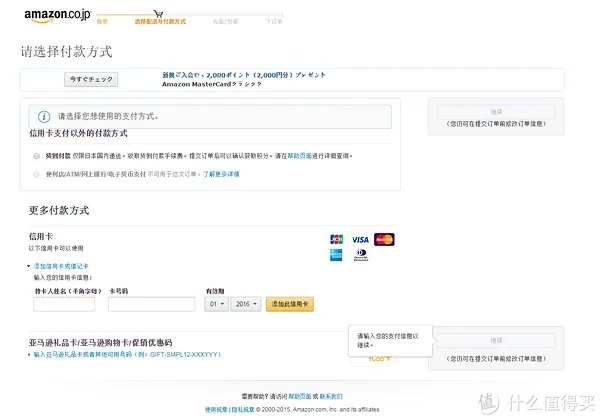Viewport: 600px width, 420px height.
Task: Click the 请选择付款方式 page heading
Action: click(x=67, y=52)
